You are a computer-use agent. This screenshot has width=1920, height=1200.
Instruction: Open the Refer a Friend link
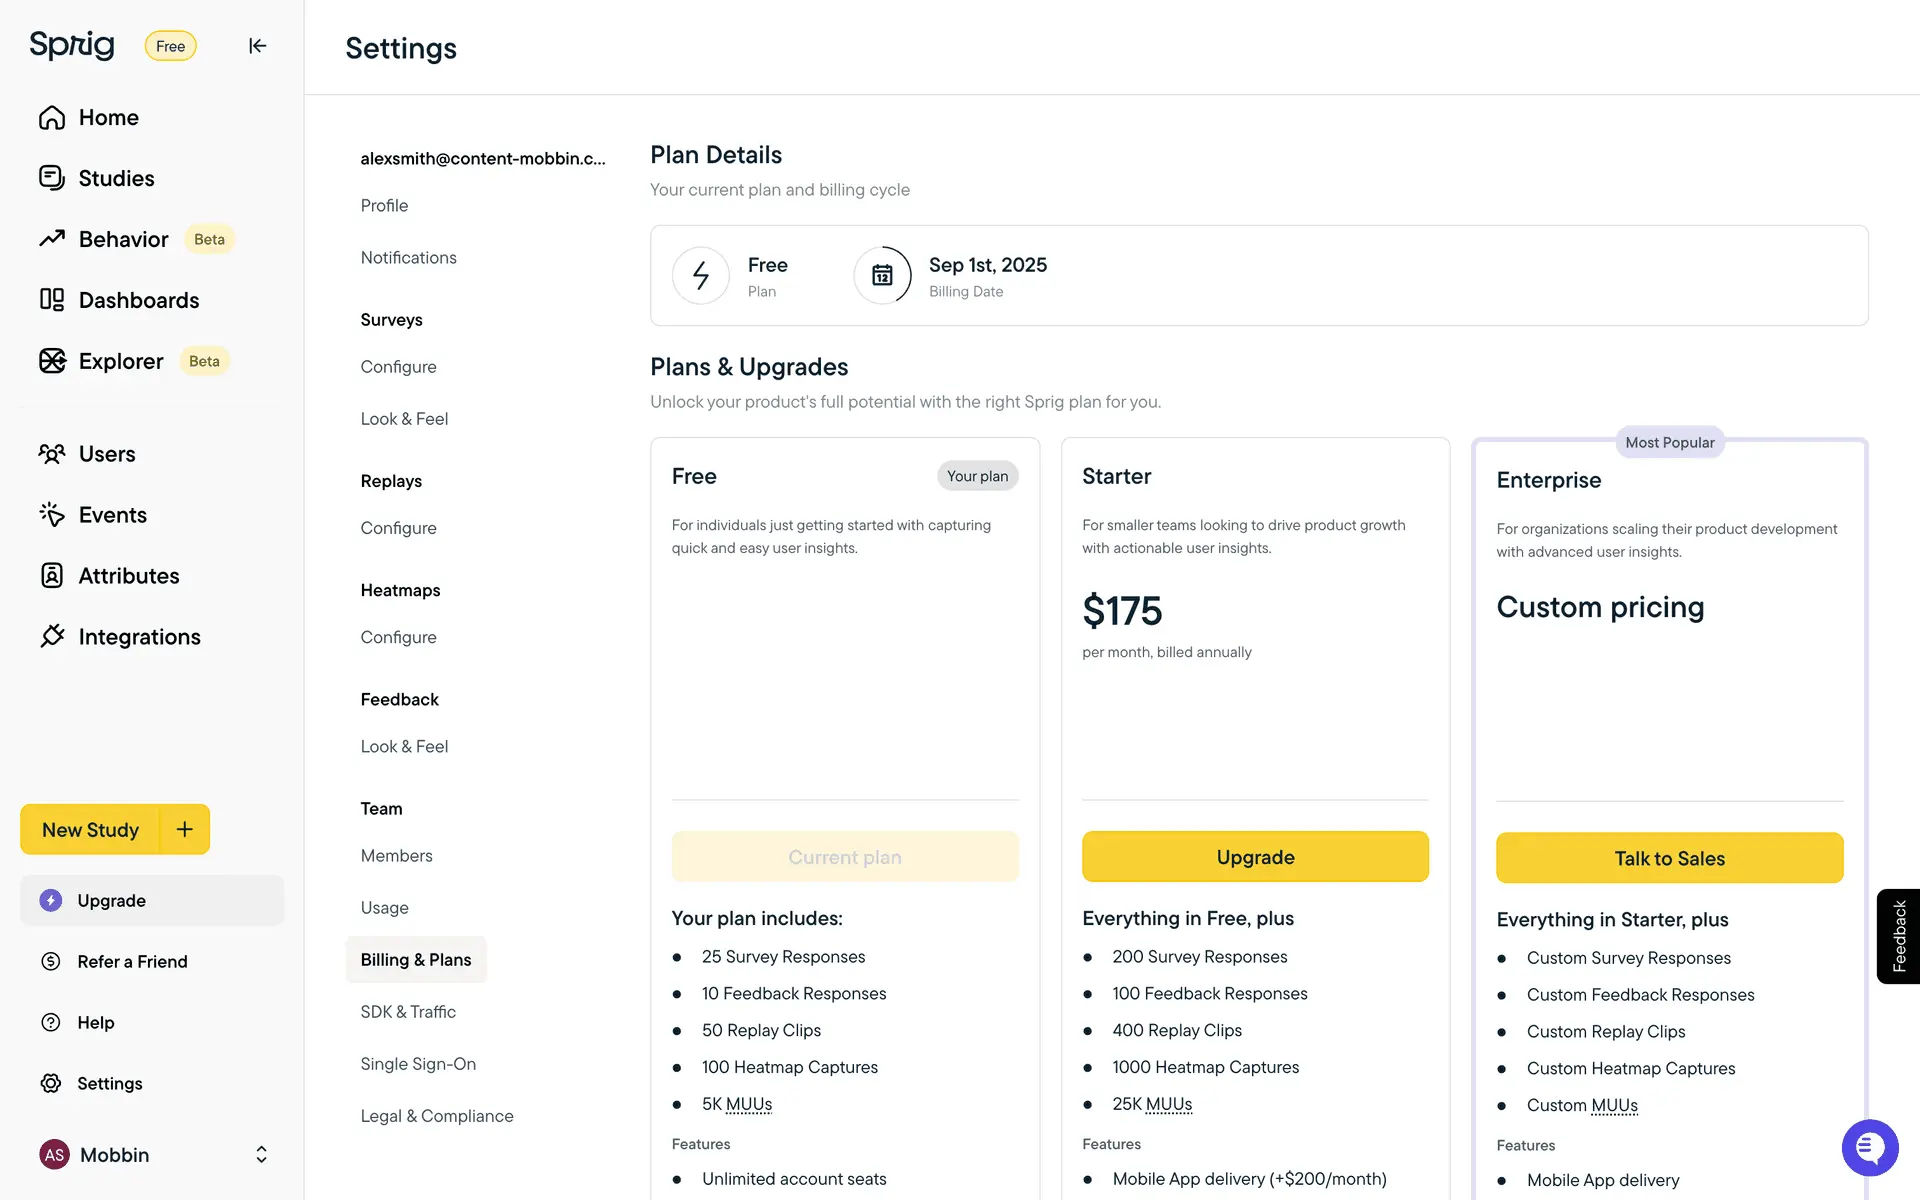click(x=132, y=962)
